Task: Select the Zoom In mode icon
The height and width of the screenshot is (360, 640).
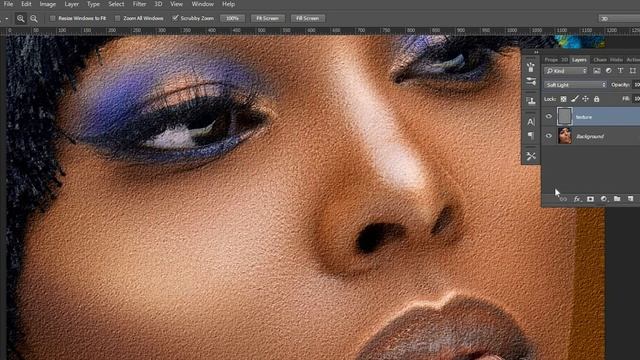Action: coord(20,18)
